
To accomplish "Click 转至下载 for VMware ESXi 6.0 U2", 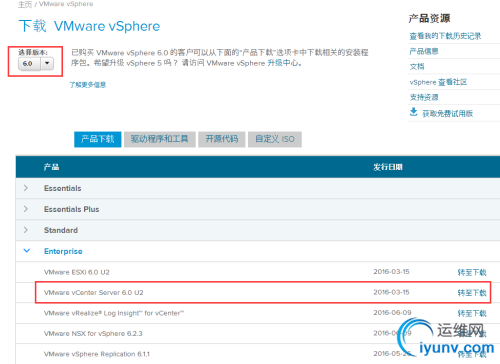I will (x=472, y=272).
